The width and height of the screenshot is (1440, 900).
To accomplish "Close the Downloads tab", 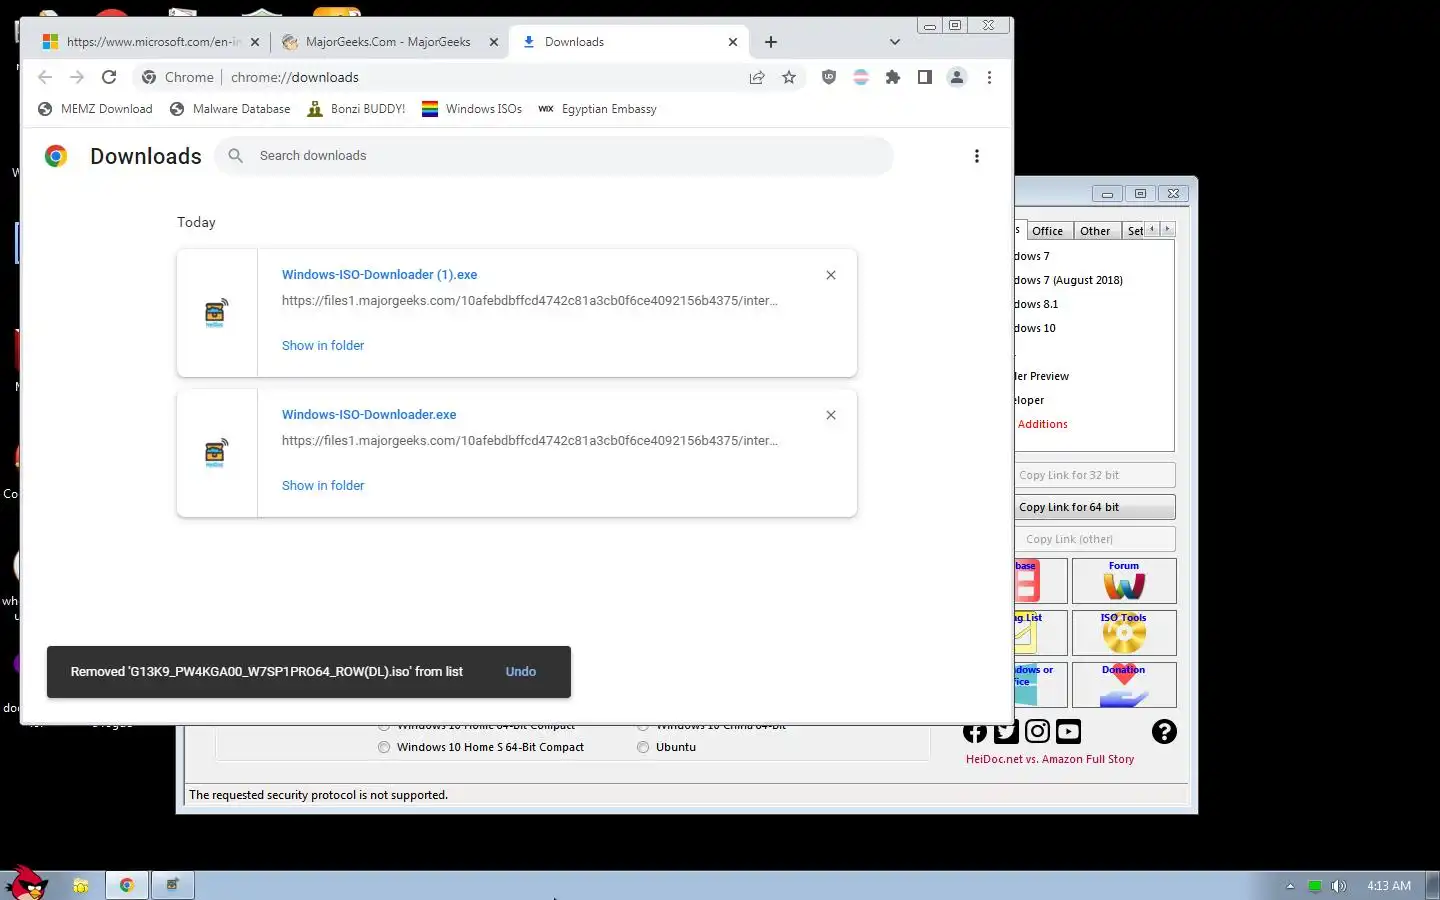I will point(733,42).
